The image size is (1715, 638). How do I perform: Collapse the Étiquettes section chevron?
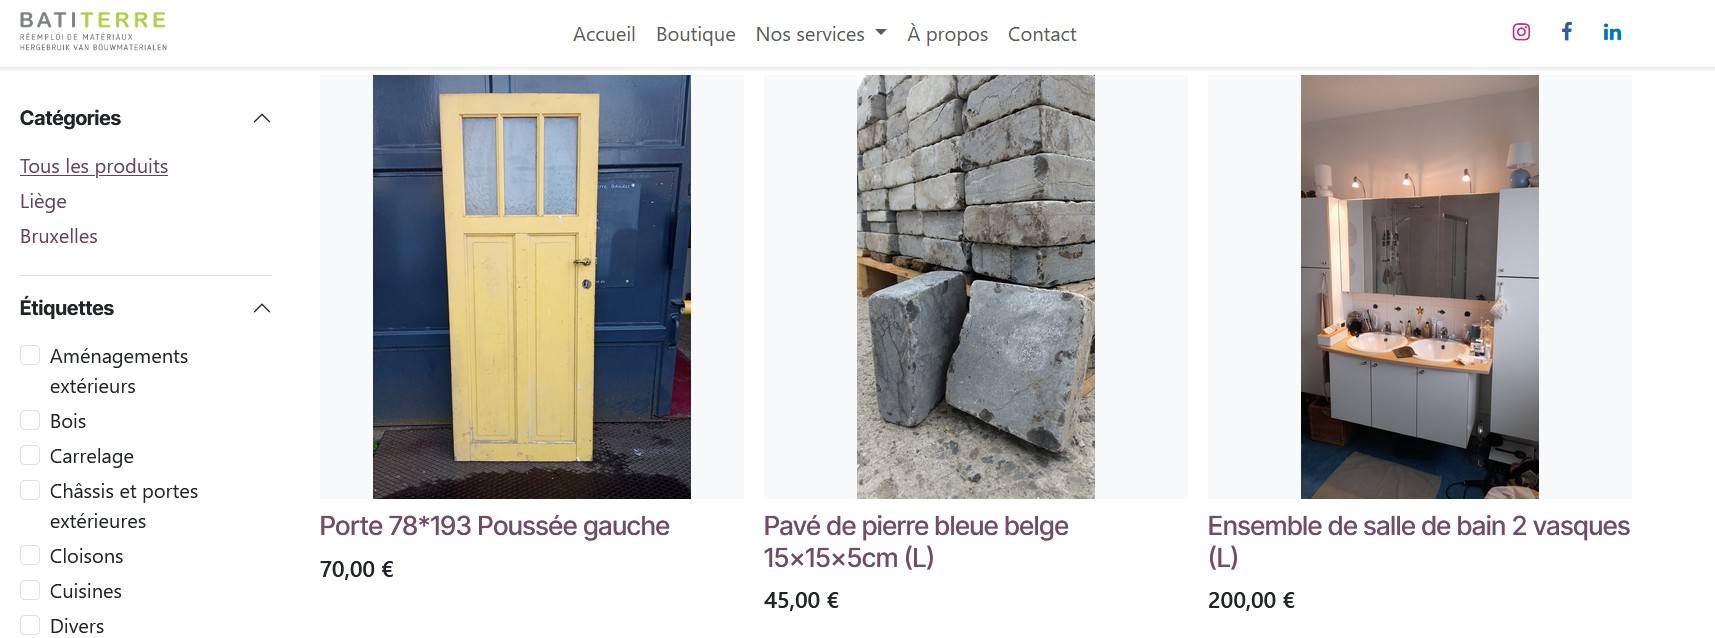[x=262, y=308]
